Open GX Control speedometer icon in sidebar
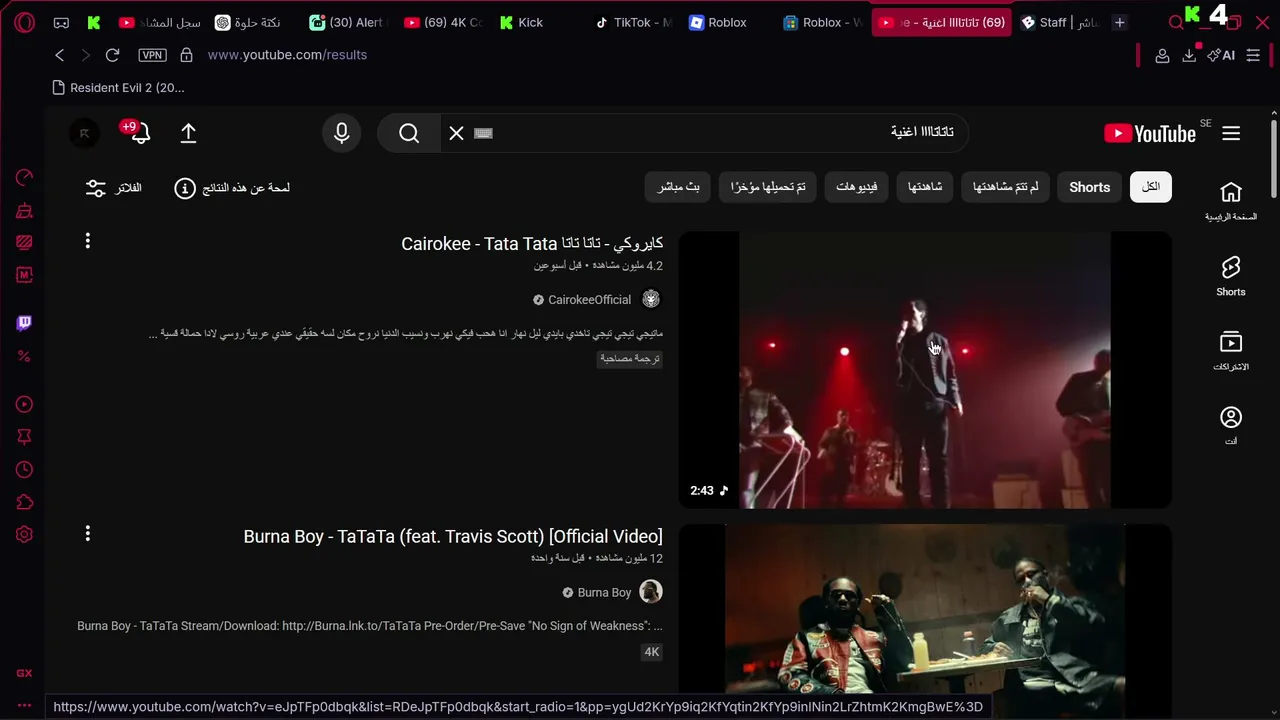Viewport: 1280px width, 720px height. pyautogui.click(x=25, y=178)
